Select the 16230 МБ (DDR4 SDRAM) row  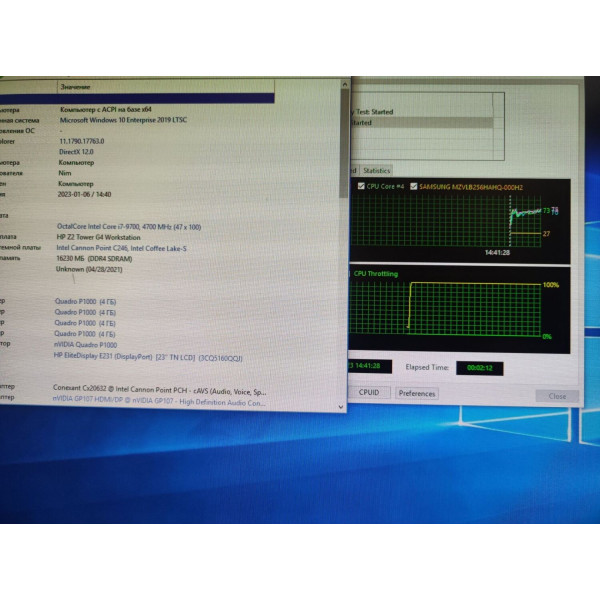(x=94, y=259)
